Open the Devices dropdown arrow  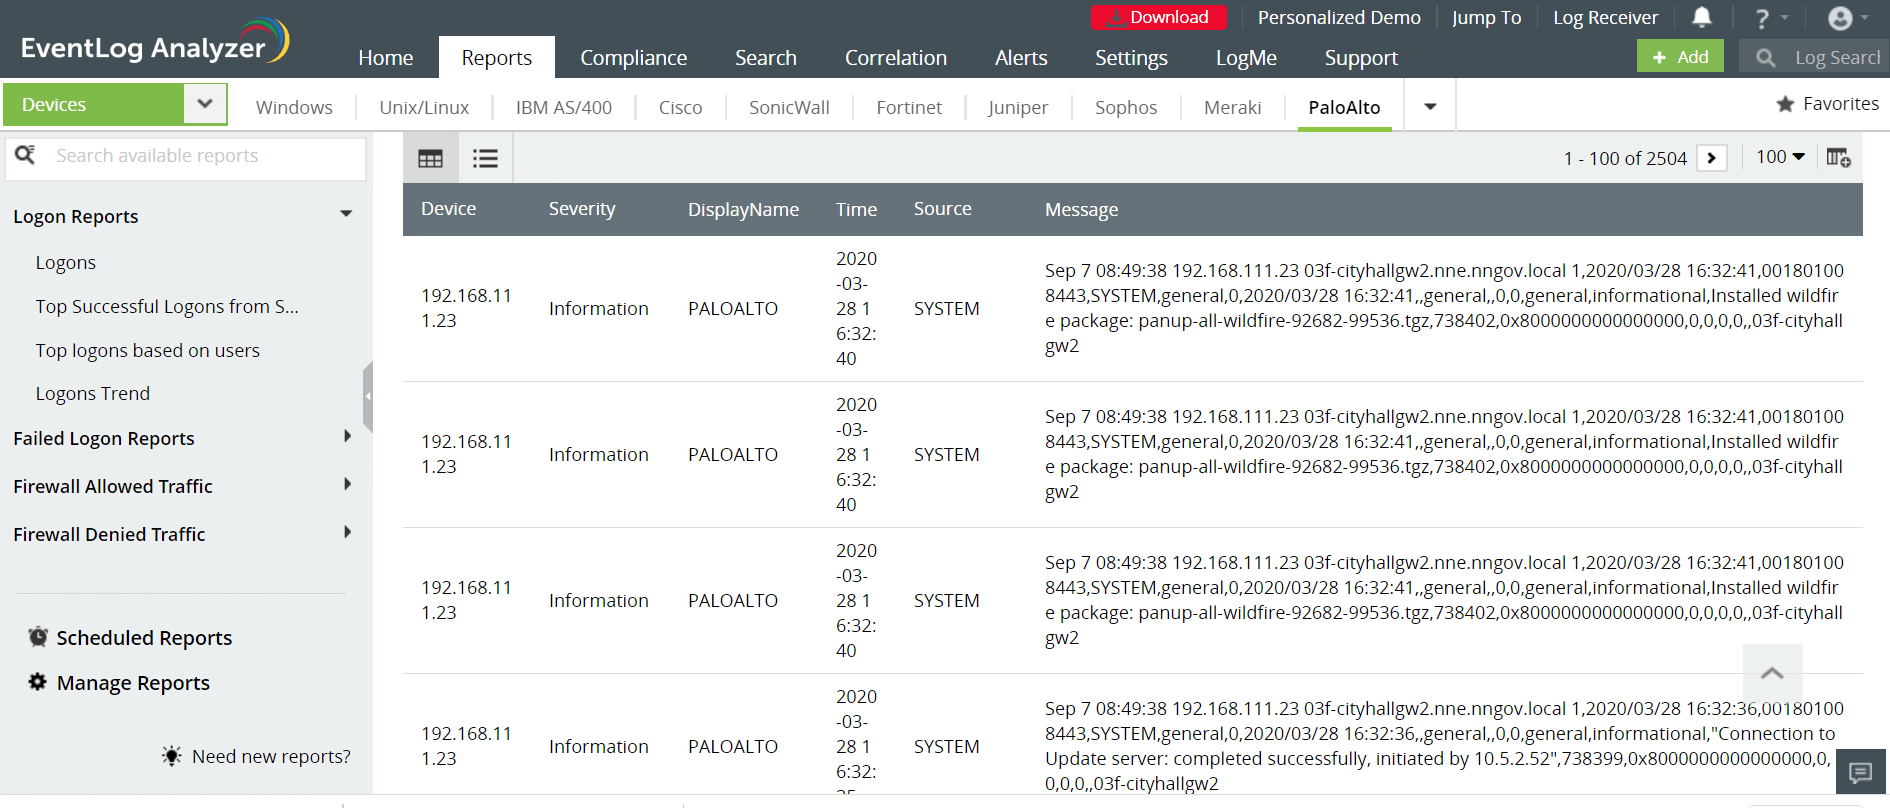tap(205, 104)
